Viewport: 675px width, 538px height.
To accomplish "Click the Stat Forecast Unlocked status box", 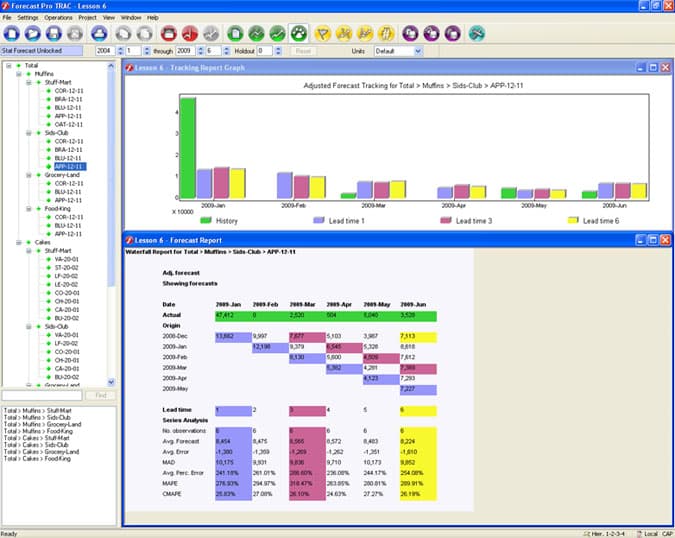I will point(42,51).
